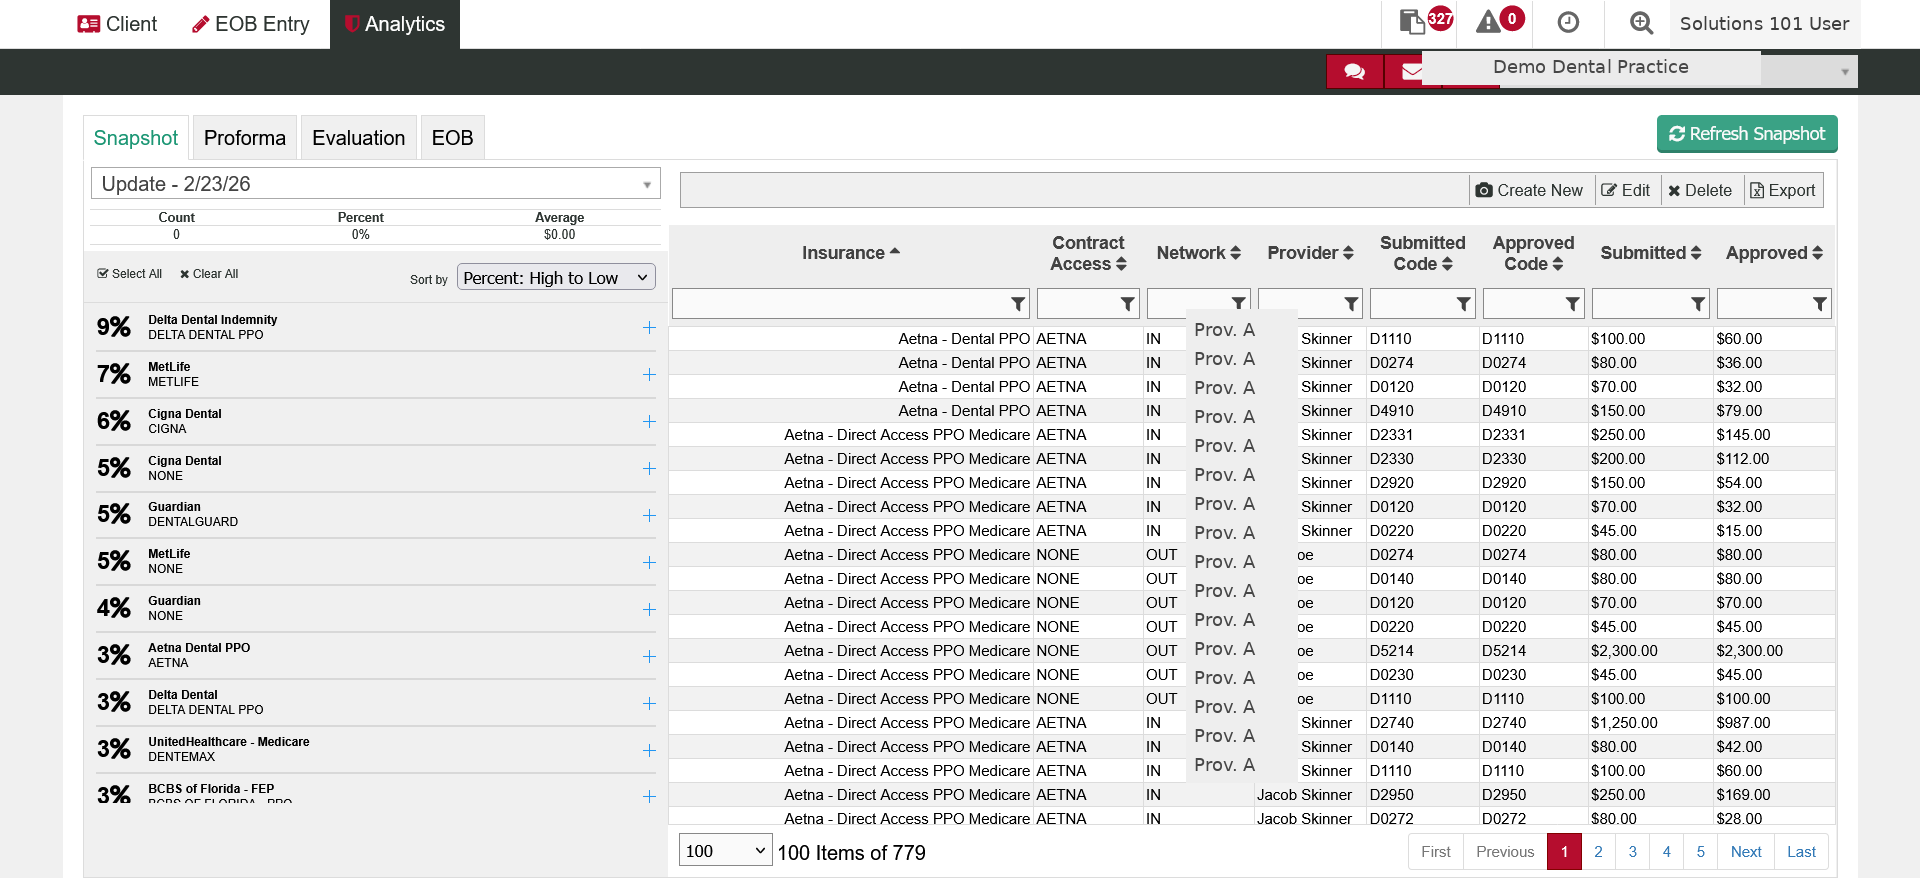Image resolution: width=1920 pixels, height=878 pixels.
Task: Open the clock history icon
Action: 1568,22
